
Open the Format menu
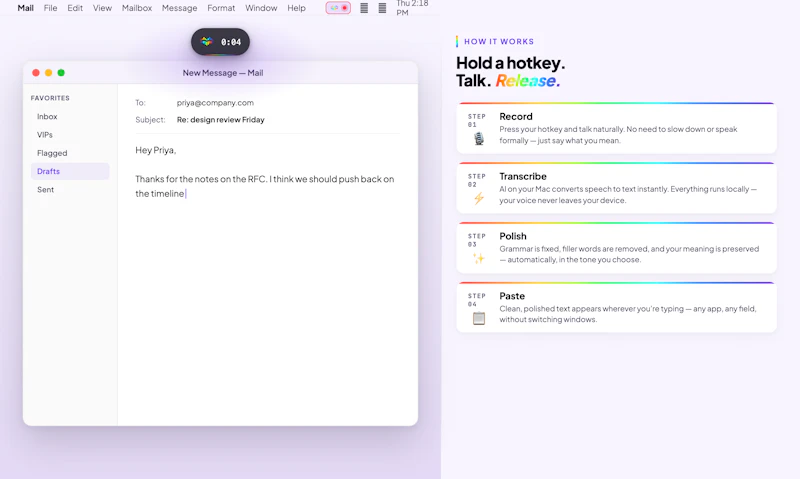(x=221, y=8)
